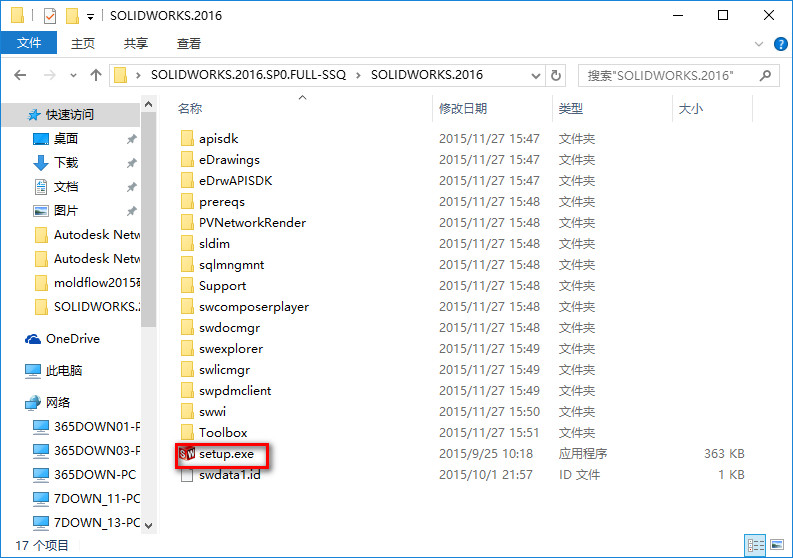Image resolution: width=793 pixels, height=558 pixels.
Task: Open the address bar history dropdown
Action: click(536, 76)
